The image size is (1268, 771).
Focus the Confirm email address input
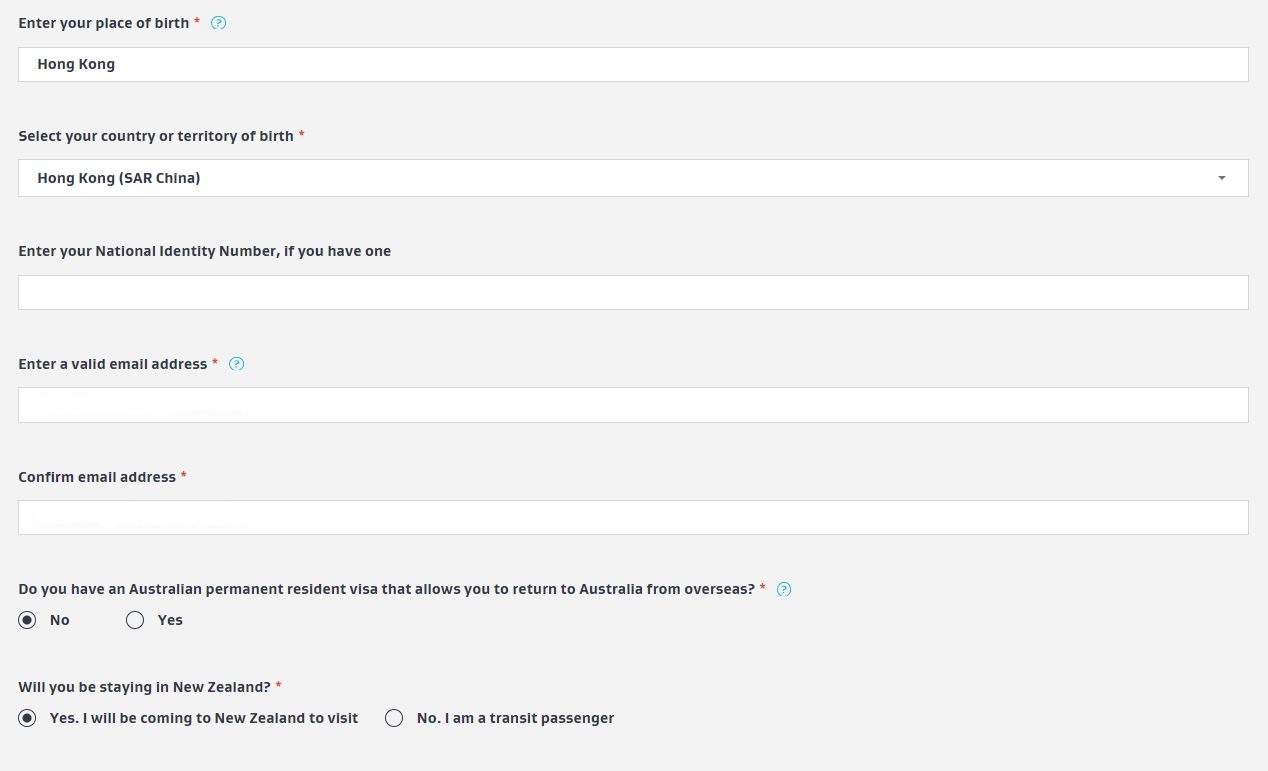pos(632,518)
